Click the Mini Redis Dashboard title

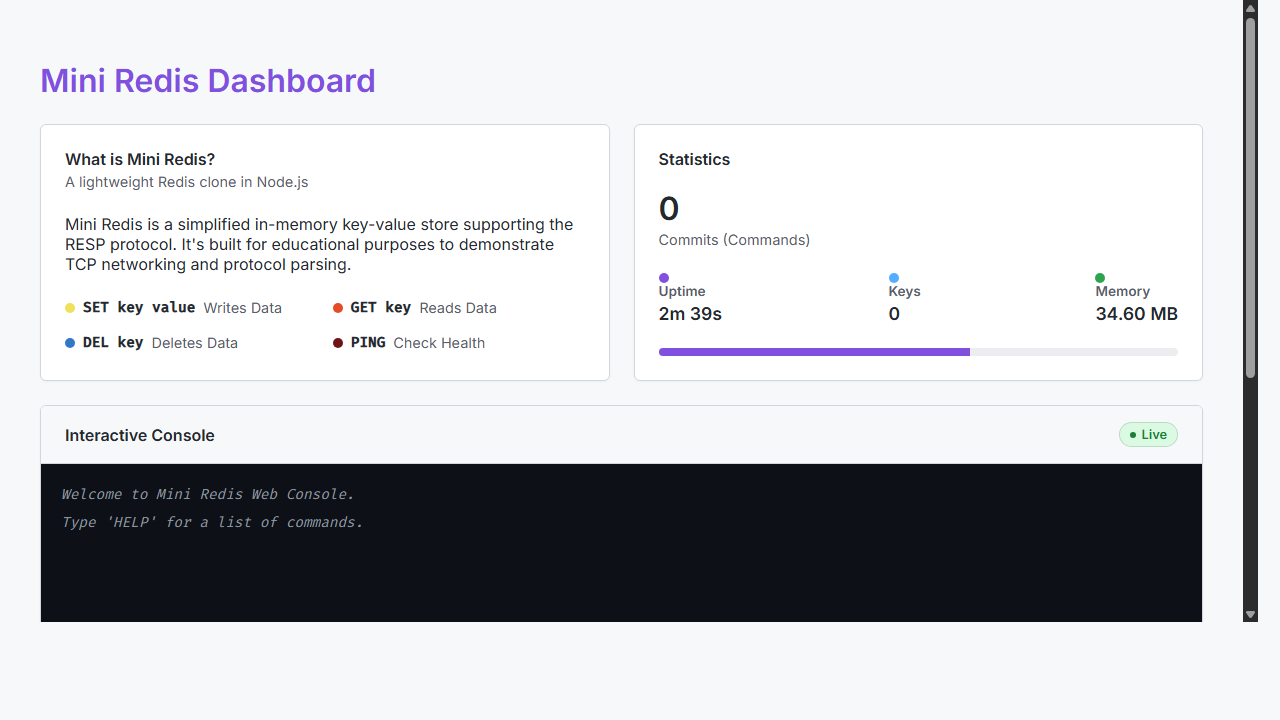208,81
